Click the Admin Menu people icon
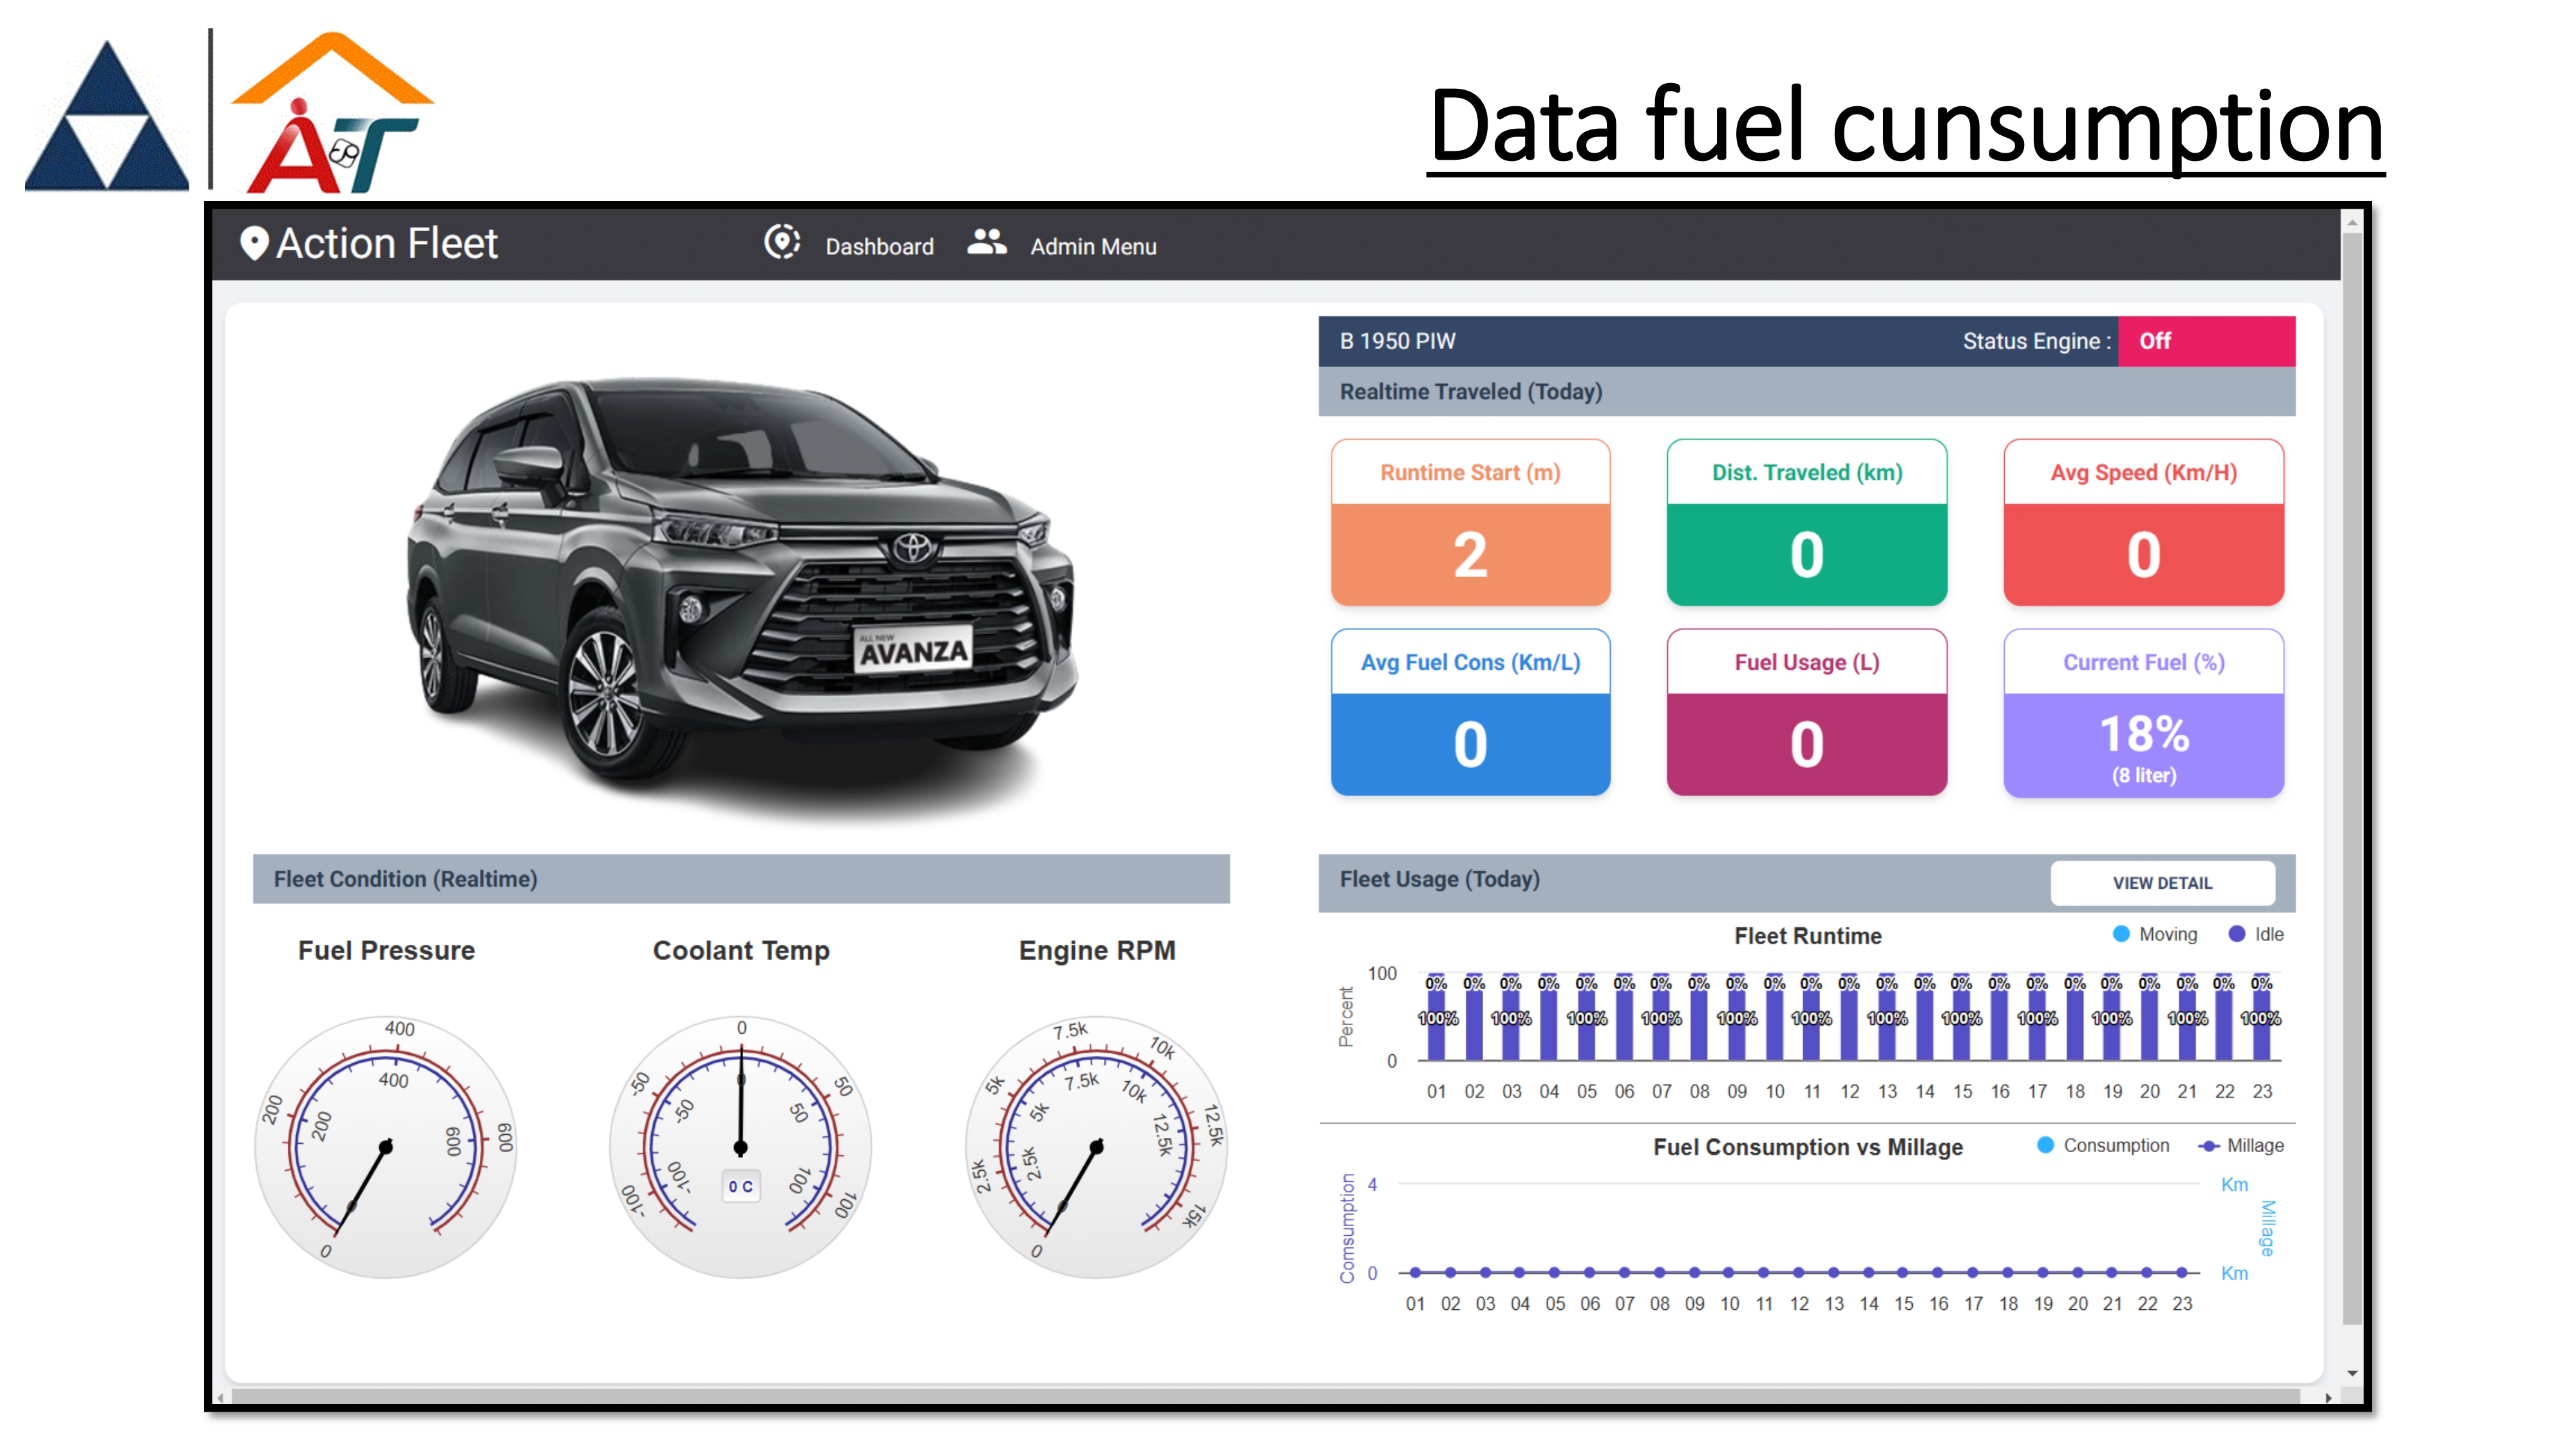 [987, 242]
